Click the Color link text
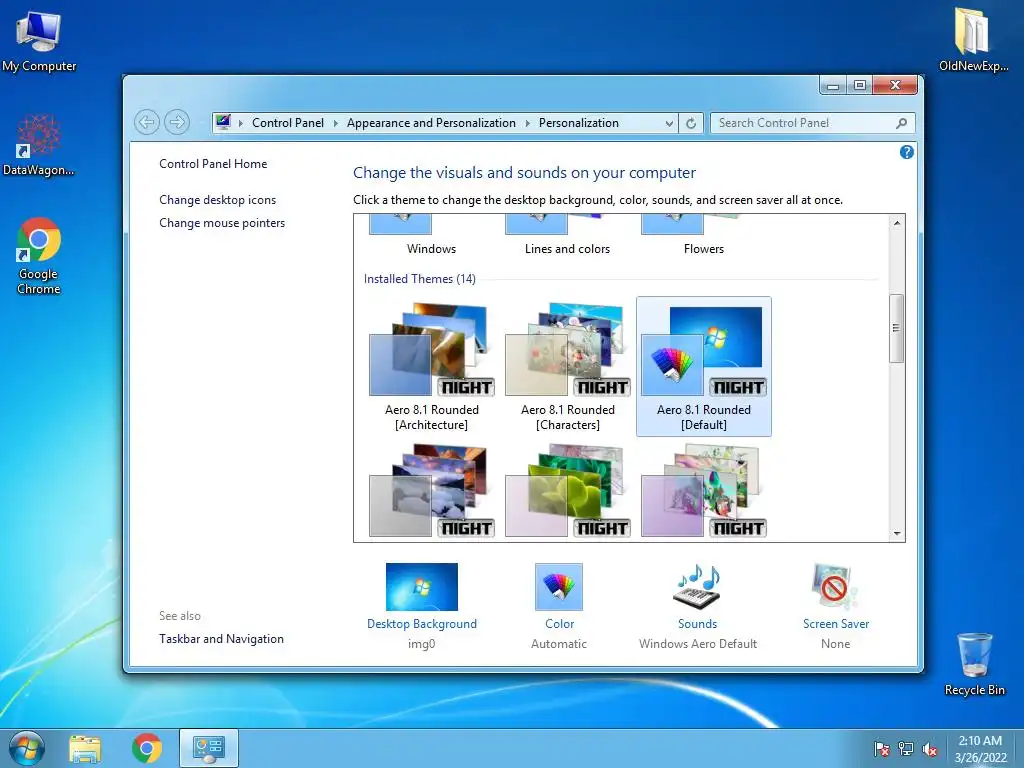This screenshot has height=768, width=1024. pyautogui.click(x=560, y=624)
